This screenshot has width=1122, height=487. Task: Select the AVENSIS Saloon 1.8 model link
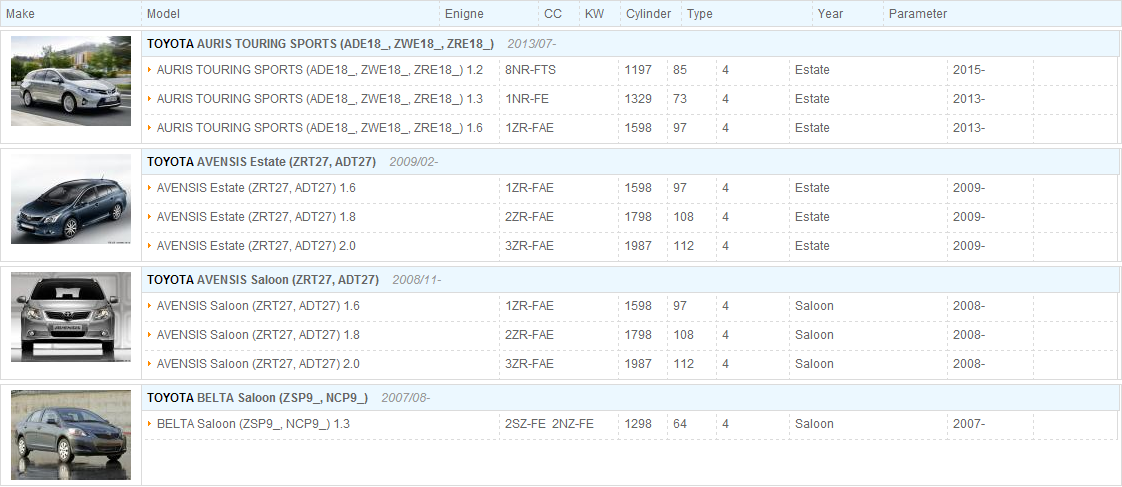[258, 335]
